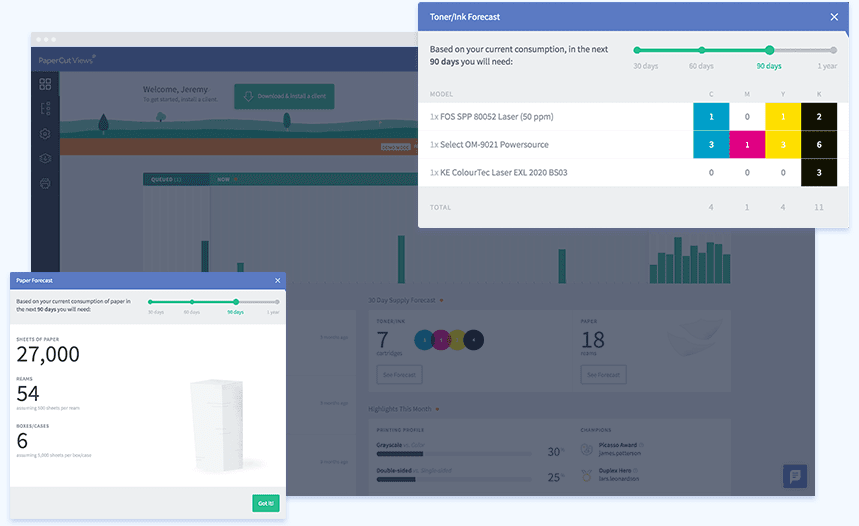
Task: Click the 27,000 sheets of paper value
Action: click(48, 355)
